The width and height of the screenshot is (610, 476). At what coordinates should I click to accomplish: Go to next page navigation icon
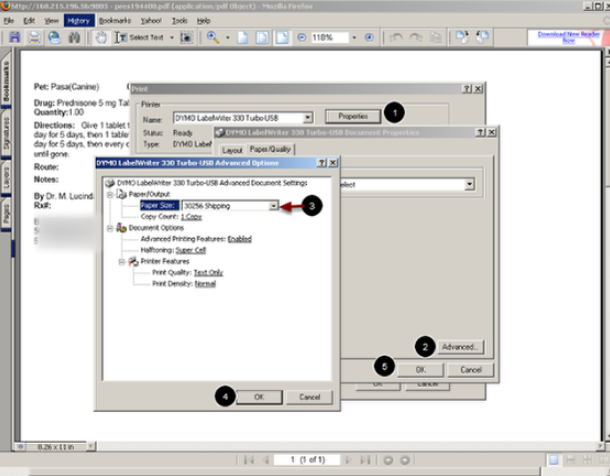(348, 460)
